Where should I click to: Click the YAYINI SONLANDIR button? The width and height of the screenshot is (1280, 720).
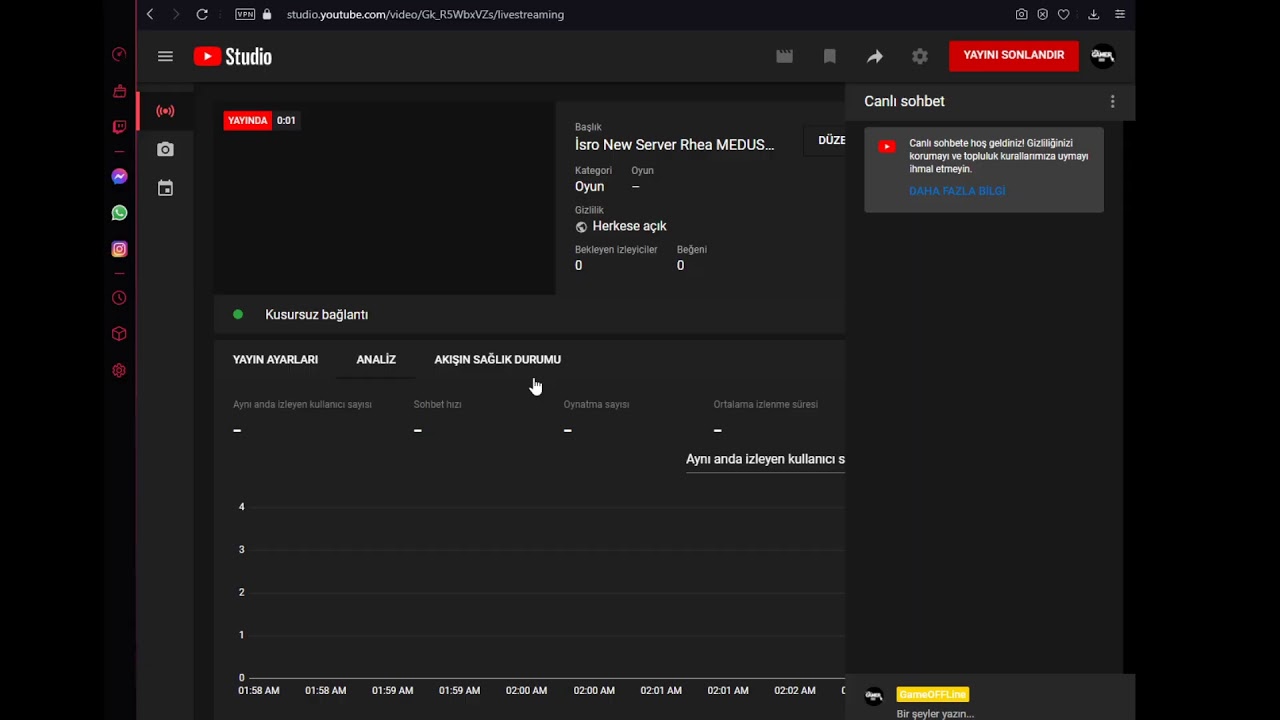[x=1013, y=56]
